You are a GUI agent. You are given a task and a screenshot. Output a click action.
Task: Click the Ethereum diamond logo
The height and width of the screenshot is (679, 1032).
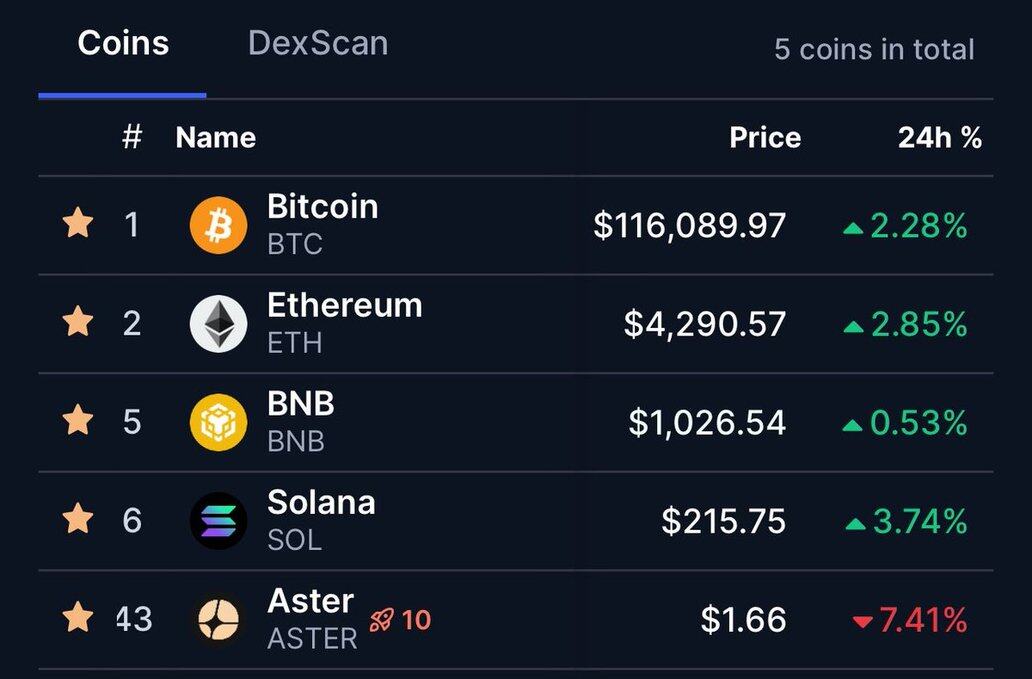coord(218,324)
